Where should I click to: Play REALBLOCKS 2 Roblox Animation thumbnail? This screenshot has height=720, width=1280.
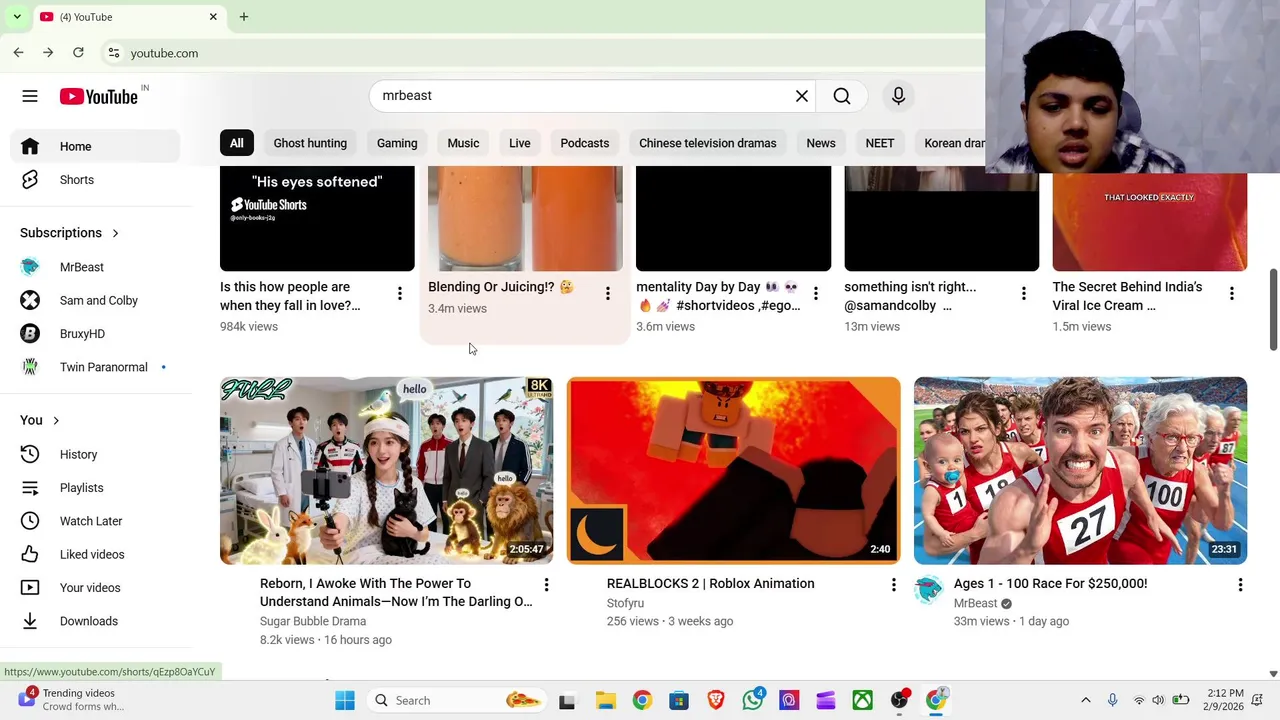tap(733, 470)
